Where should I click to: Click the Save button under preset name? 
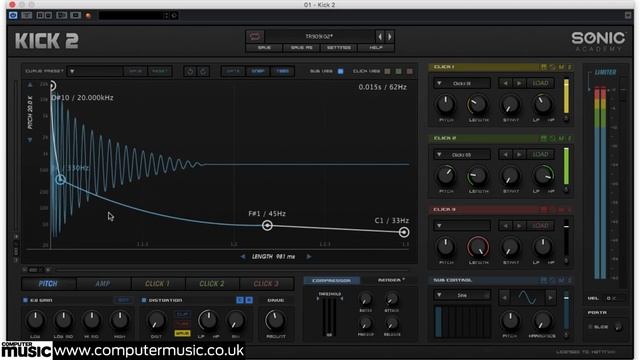(264, 48)
